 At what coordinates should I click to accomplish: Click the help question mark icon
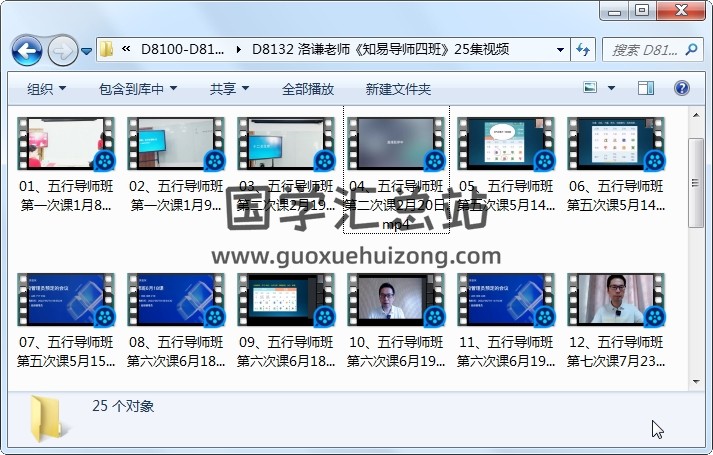click(x=682, y=89)
